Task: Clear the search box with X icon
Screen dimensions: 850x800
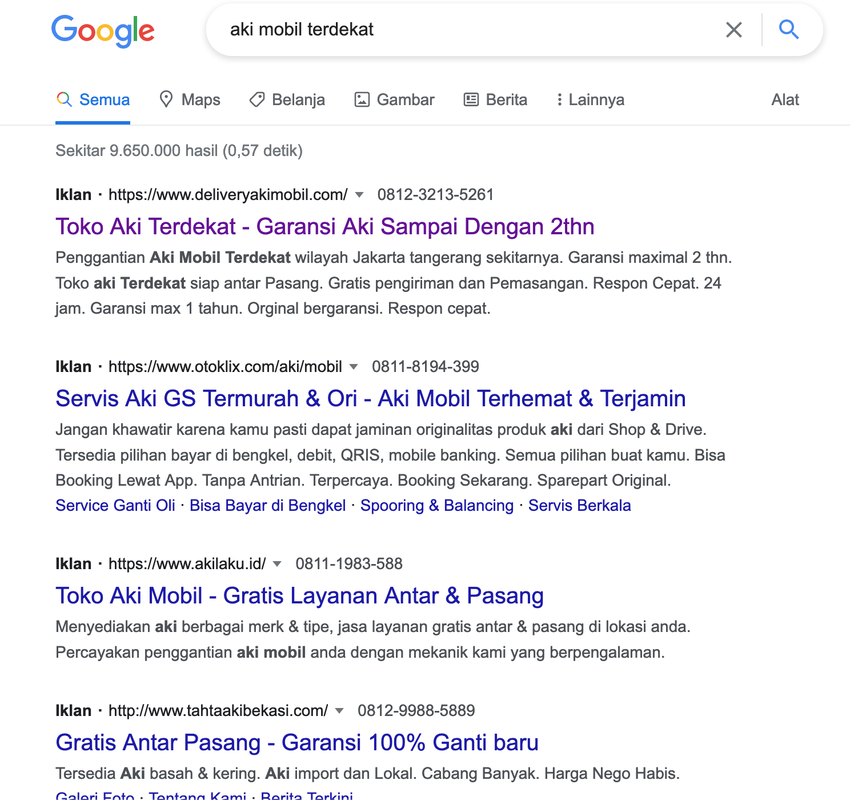Action: [x=734, y=30]
